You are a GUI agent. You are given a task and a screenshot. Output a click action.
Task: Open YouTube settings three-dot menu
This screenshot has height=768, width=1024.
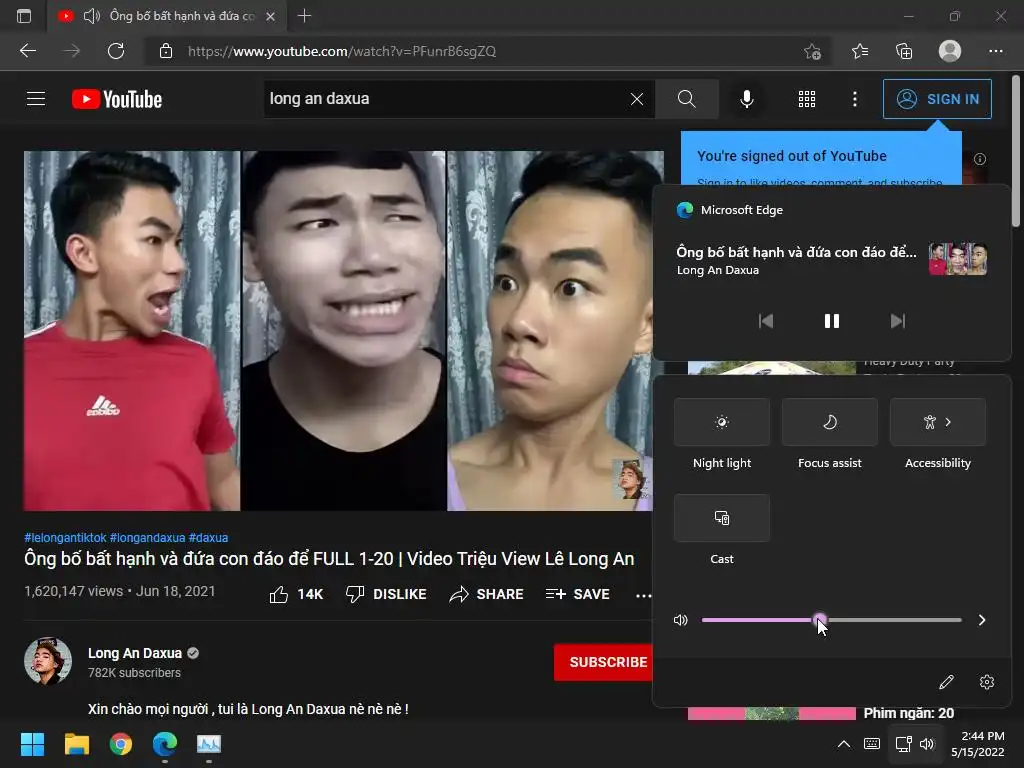854,99
